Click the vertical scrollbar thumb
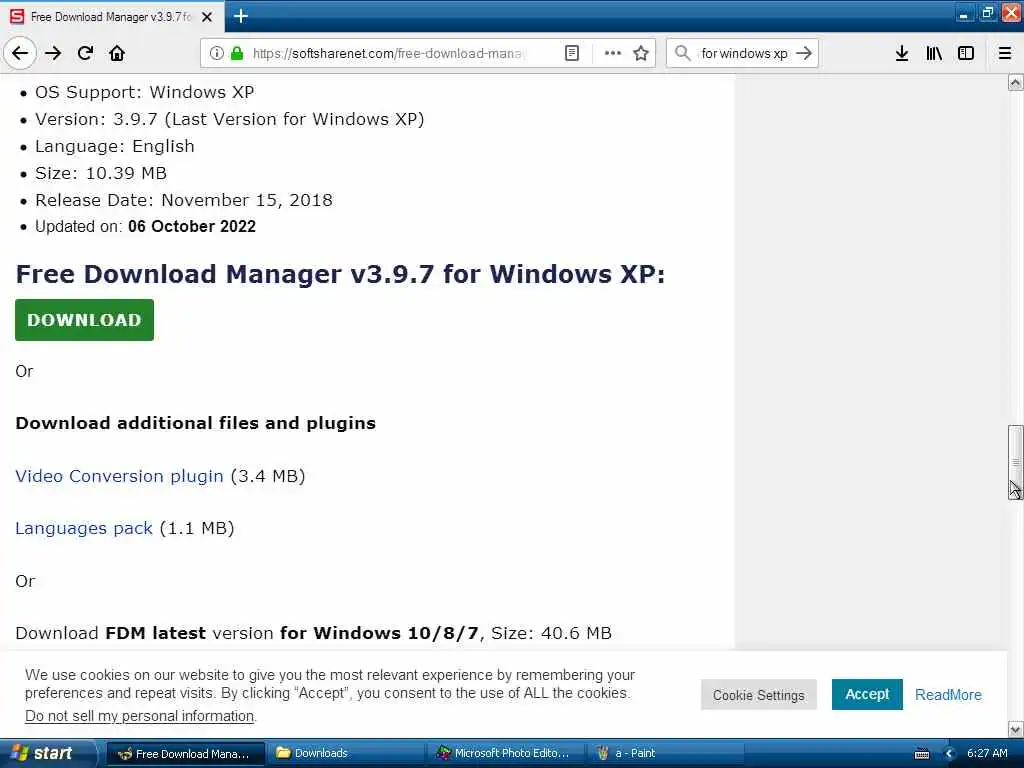Image resolution: width=1024 pixels, height=768 pixels. pyautogui.click(x=1015, y=462)
